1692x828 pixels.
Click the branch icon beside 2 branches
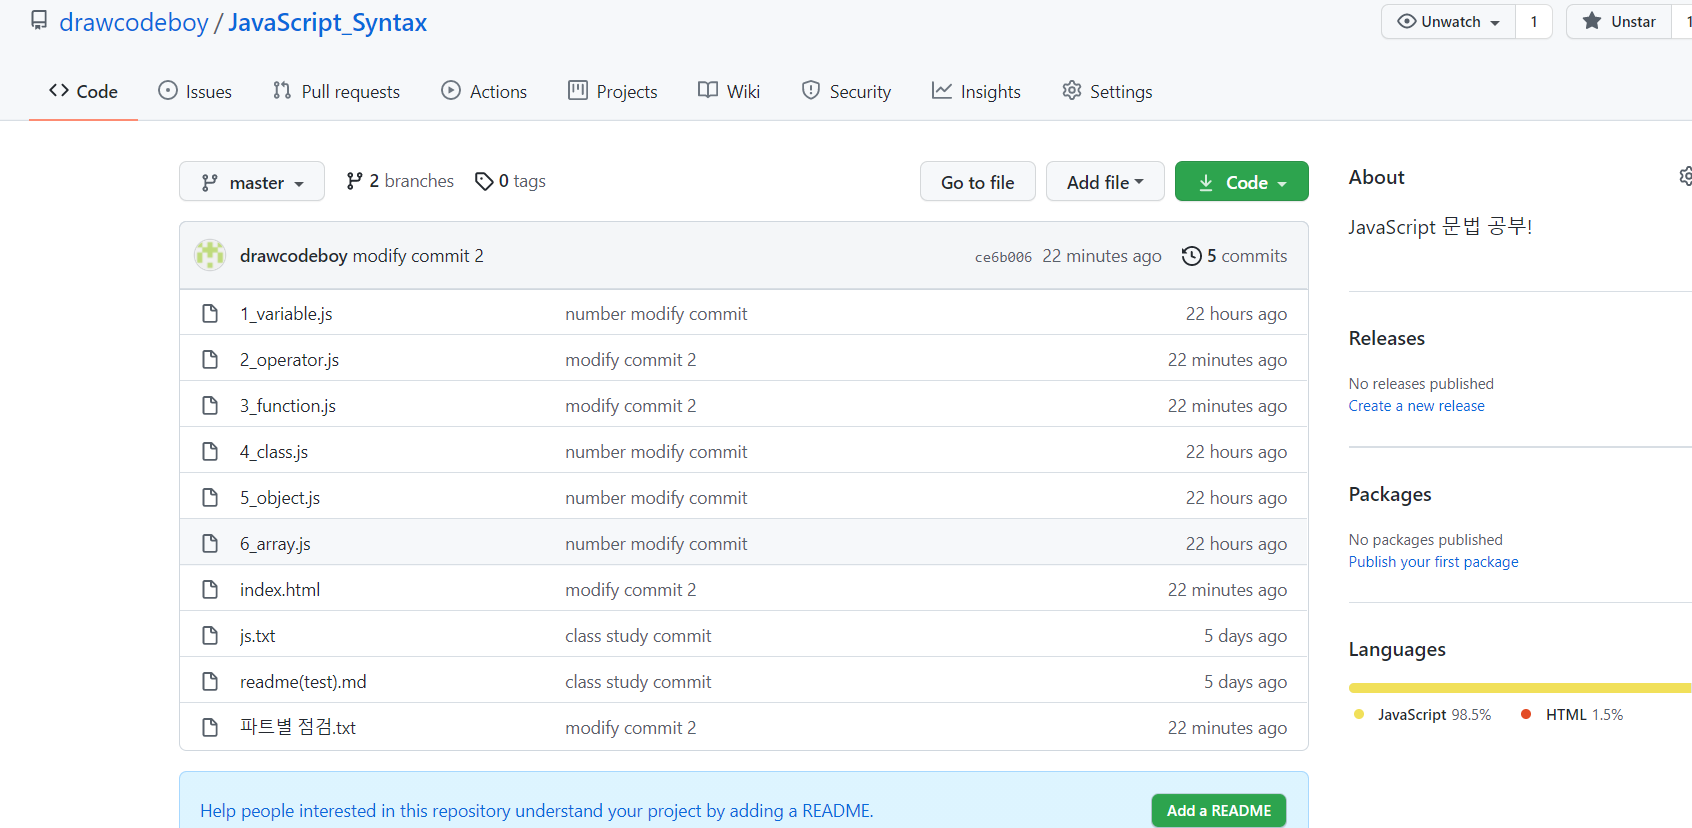click(354, 181)
